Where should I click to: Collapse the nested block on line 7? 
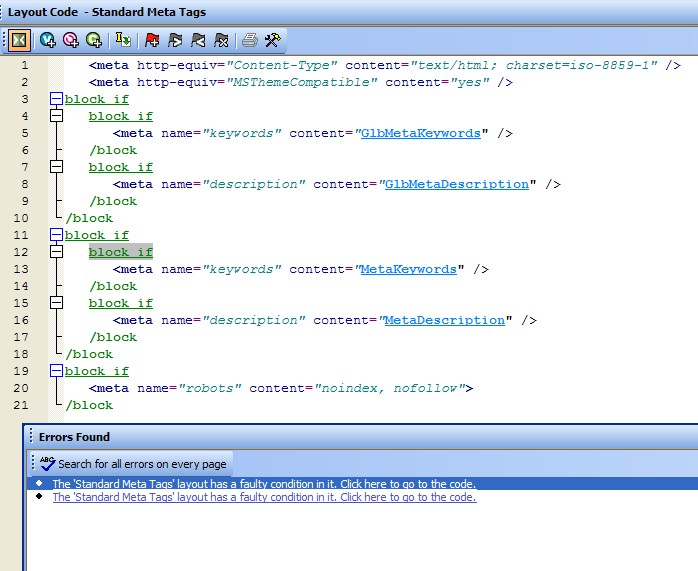click(x=56, y=167)
